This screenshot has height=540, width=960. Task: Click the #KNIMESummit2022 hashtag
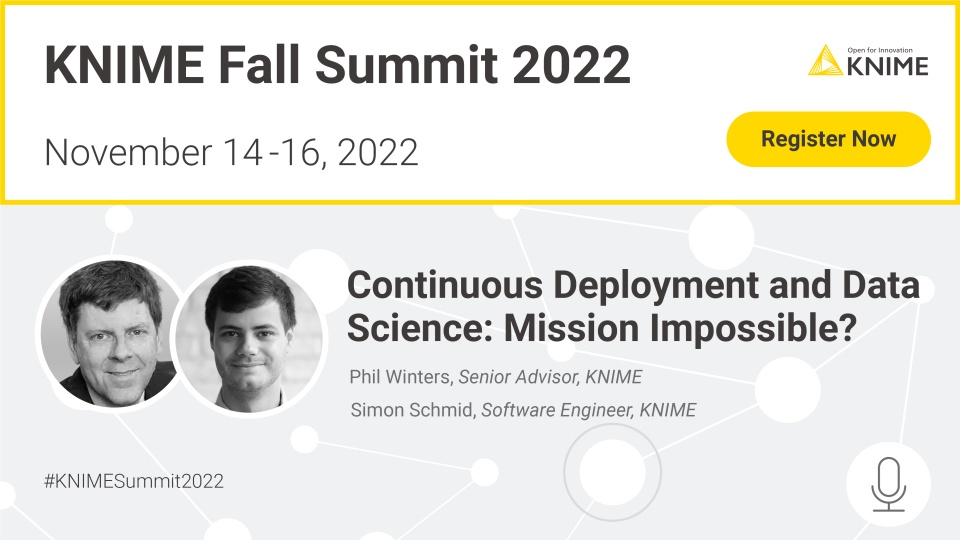[x=133, y=481]
